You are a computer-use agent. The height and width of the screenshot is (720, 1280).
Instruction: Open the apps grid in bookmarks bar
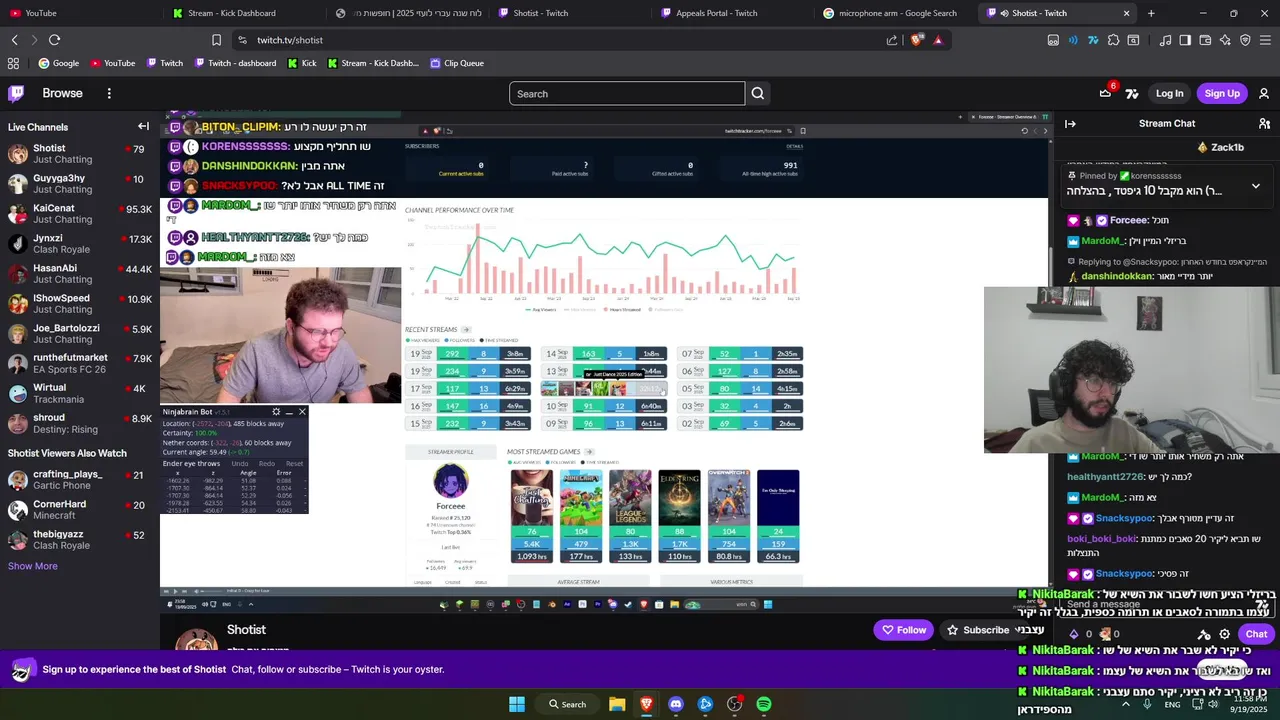click(13, 63)
